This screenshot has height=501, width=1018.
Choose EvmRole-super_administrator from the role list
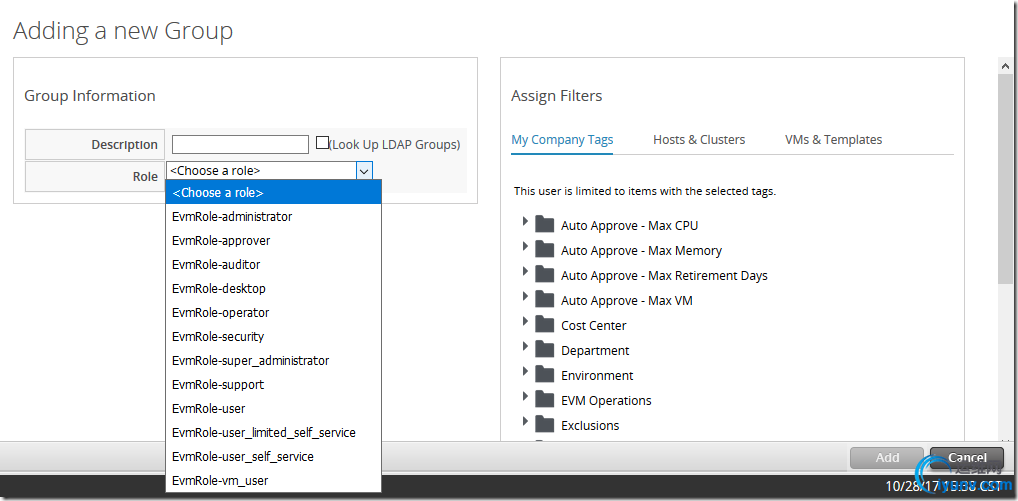(250, 361)
